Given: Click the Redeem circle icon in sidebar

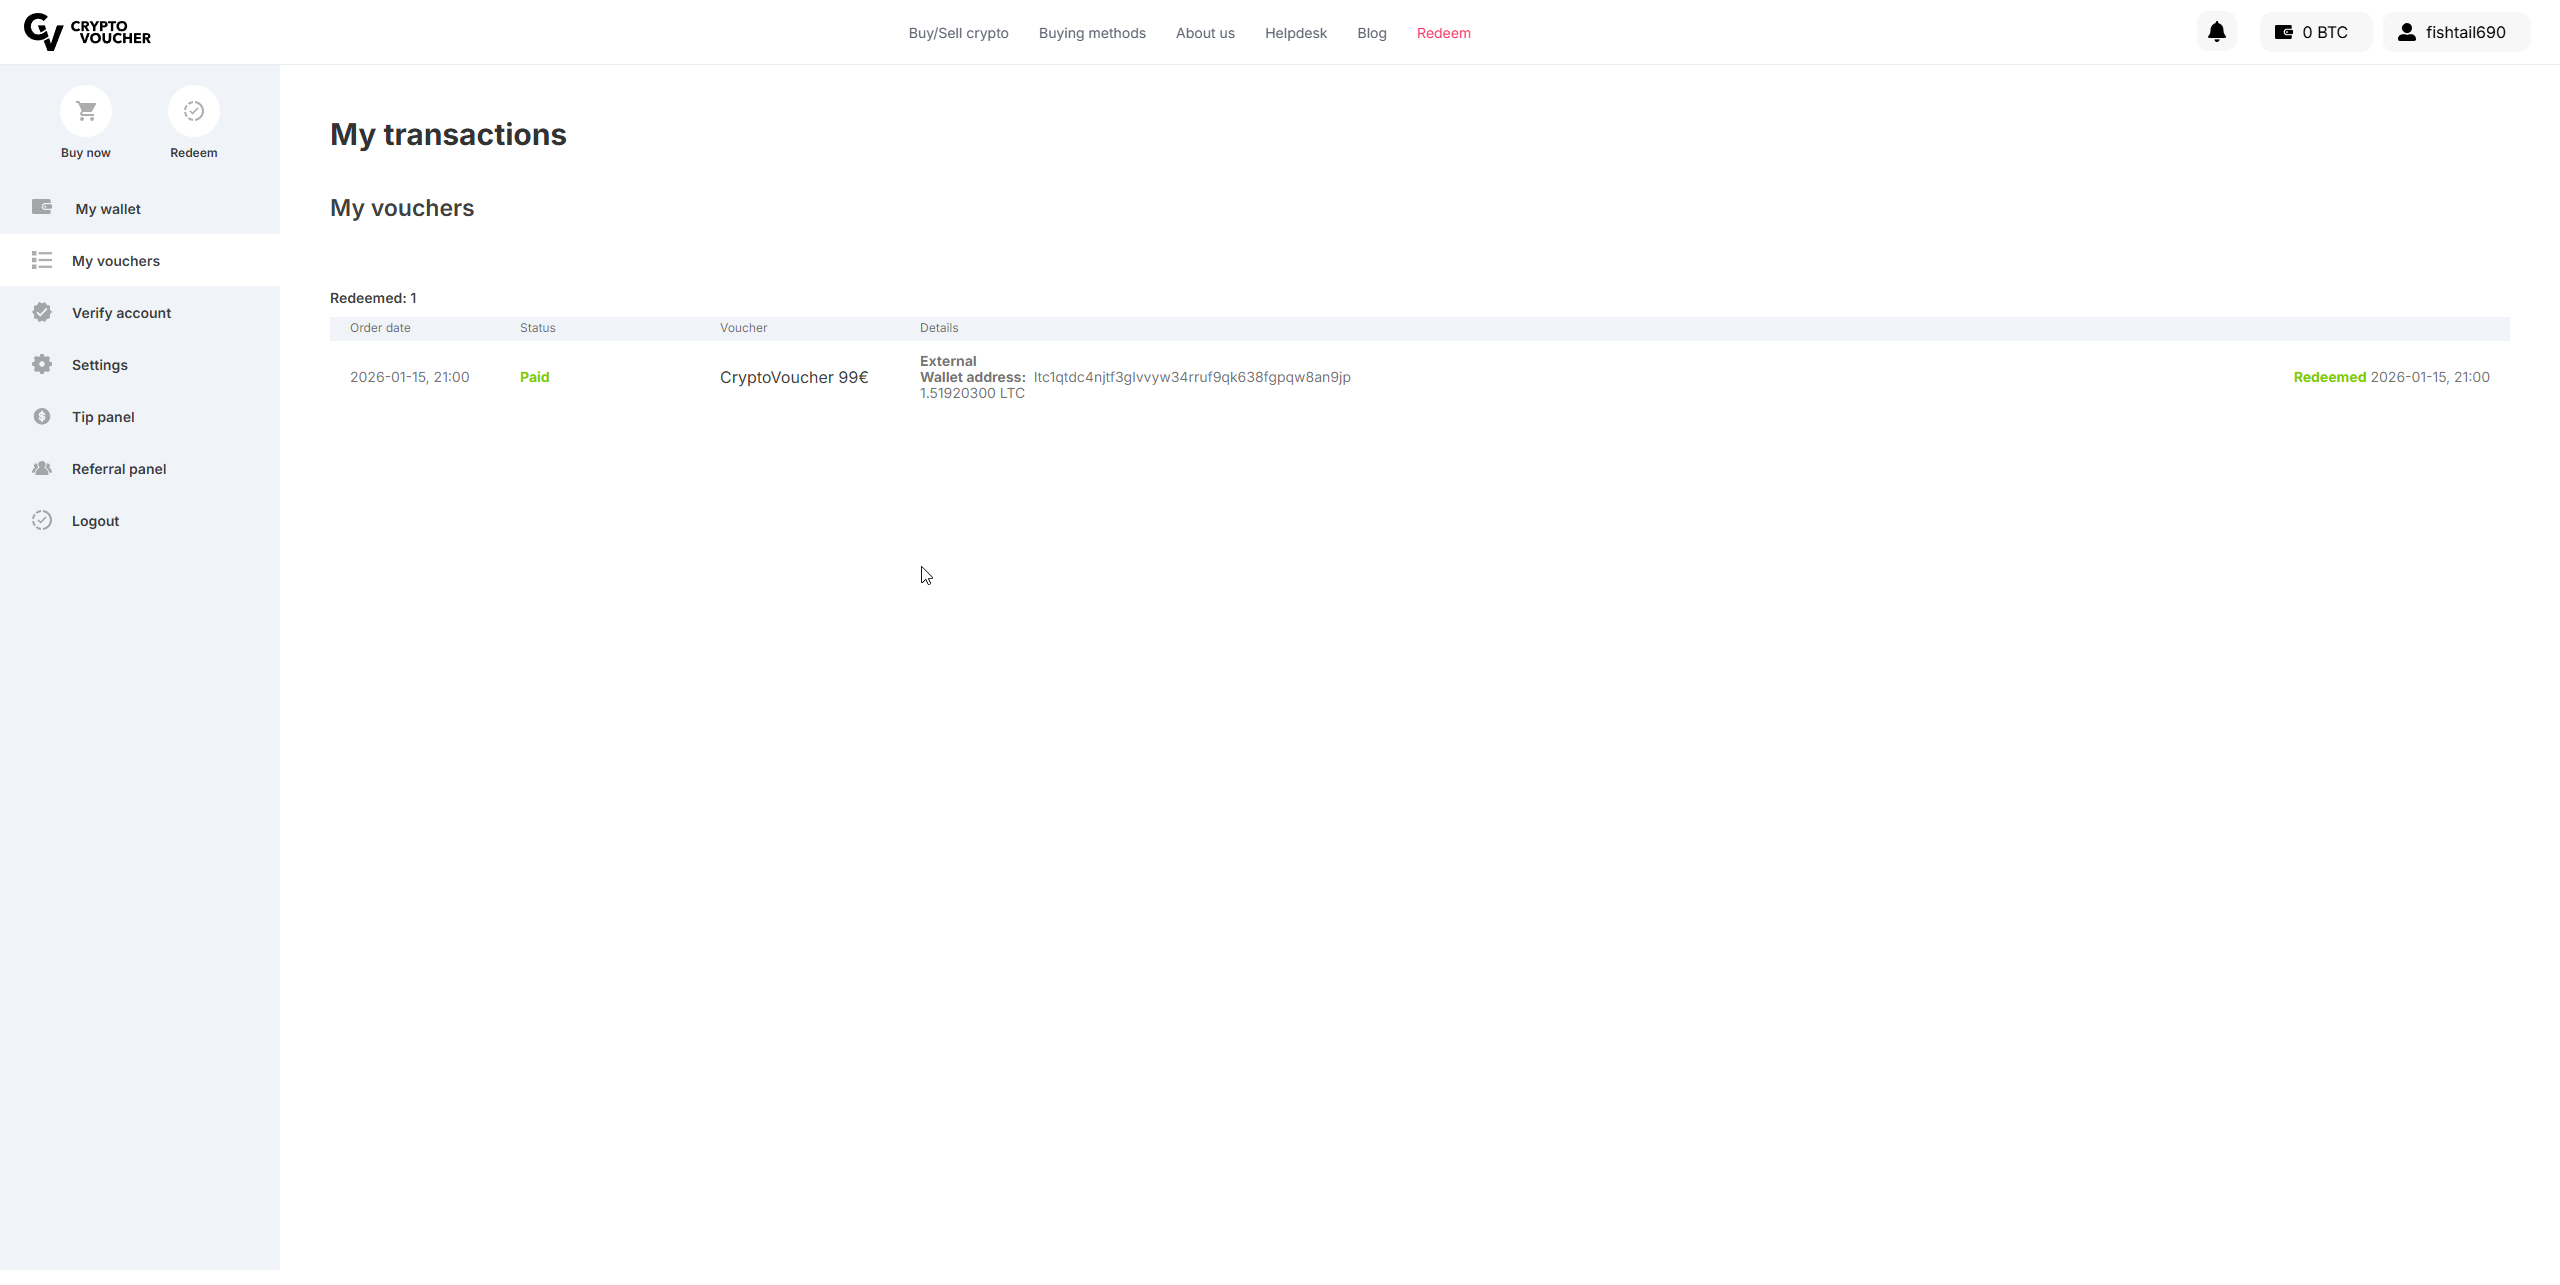Looking at the screenshot, I should (x=194, y=111).
